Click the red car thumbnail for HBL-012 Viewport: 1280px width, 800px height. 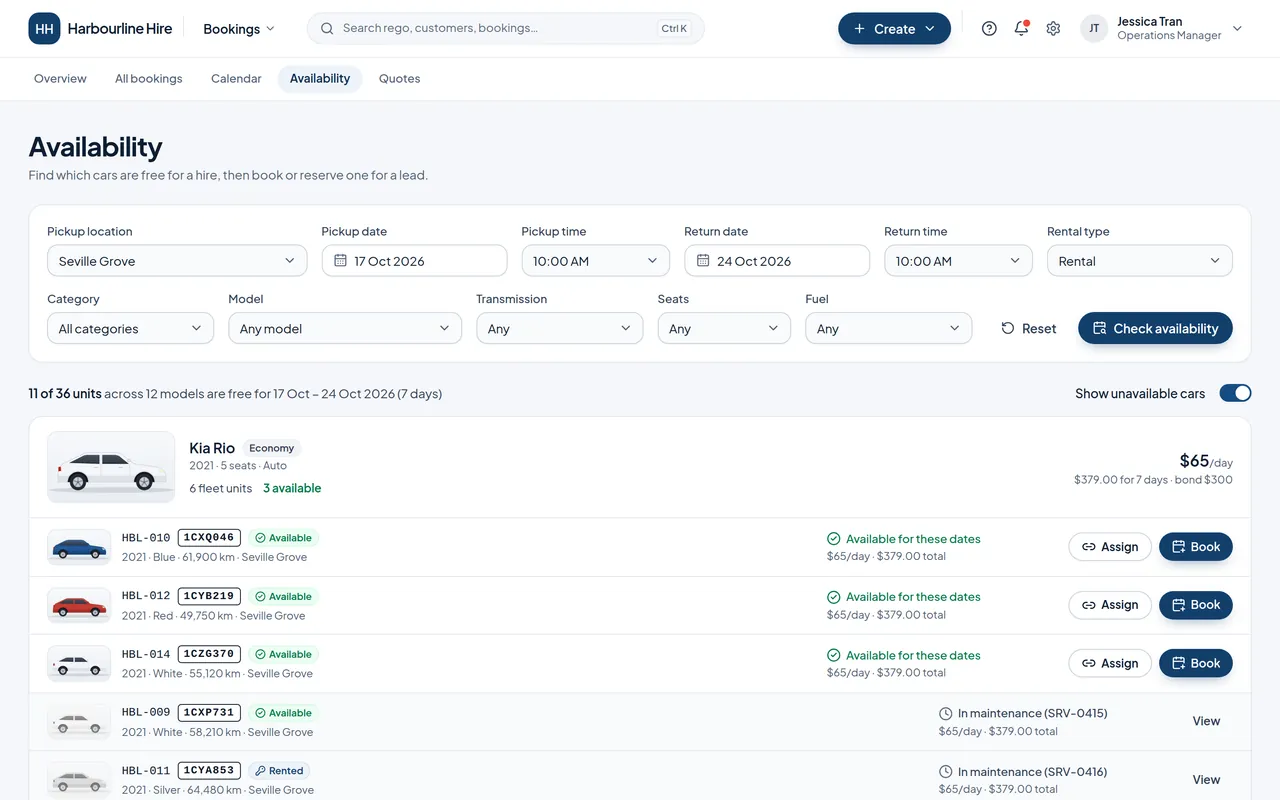(x=79, y=605)
